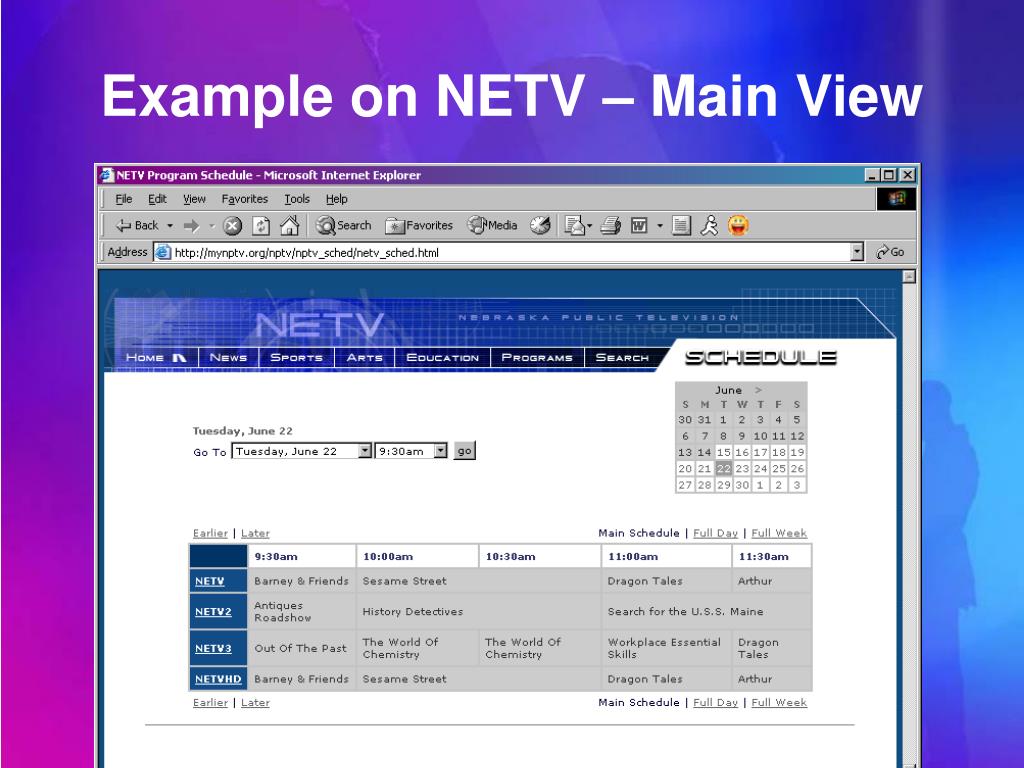Viewport: 1024px width, 768px height.
Task: Open the NETVHD channel link
Action: (218, 679)
